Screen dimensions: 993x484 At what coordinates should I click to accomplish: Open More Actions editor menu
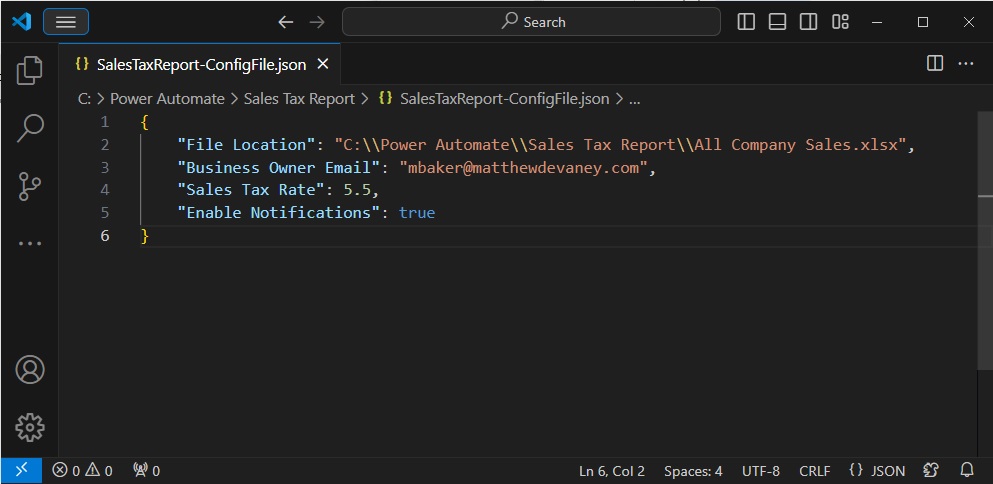(966, 63)
